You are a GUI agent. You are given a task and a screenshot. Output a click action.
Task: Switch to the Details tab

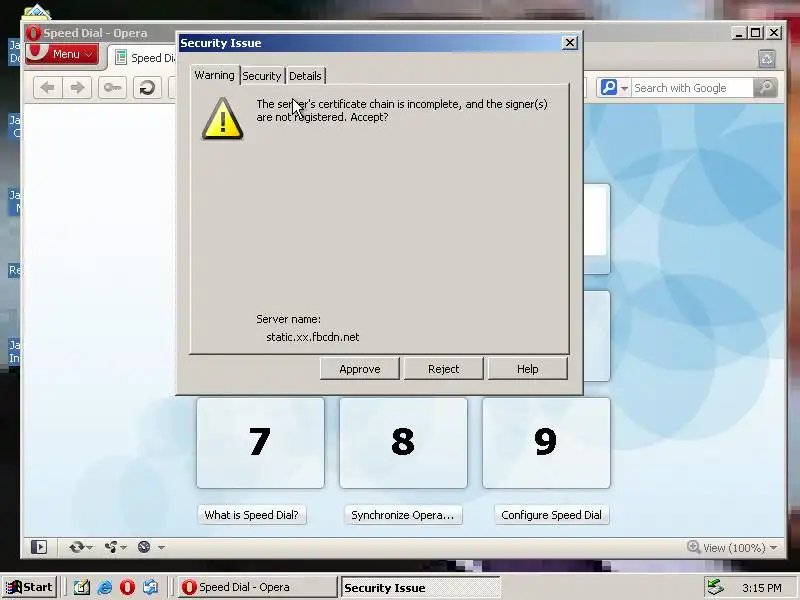(x=305, y=76)
